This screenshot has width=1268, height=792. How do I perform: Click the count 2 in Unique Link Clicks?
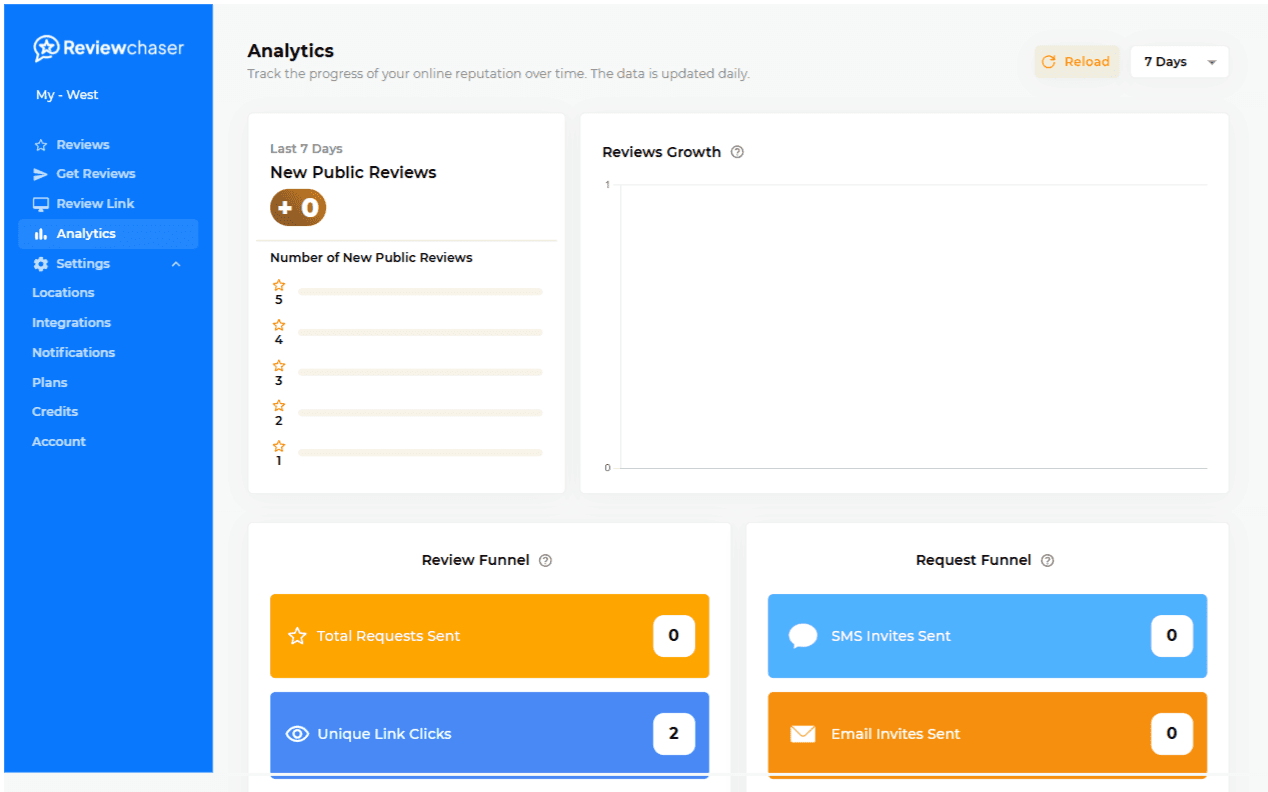674,734
